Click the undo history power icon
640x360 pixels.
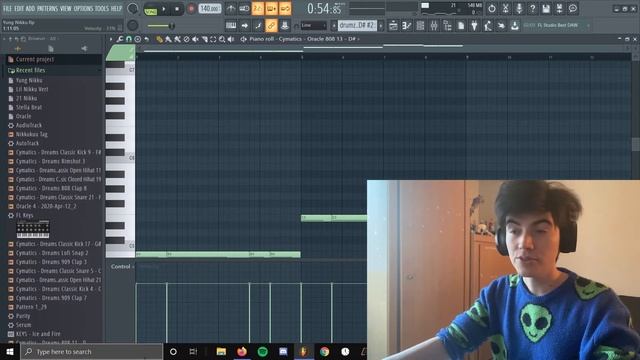coord(492,8)
